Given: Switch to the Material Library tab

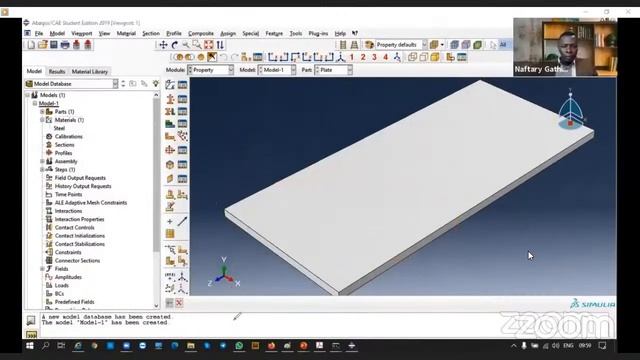Looking at the screenshot, I should (90, 71).
